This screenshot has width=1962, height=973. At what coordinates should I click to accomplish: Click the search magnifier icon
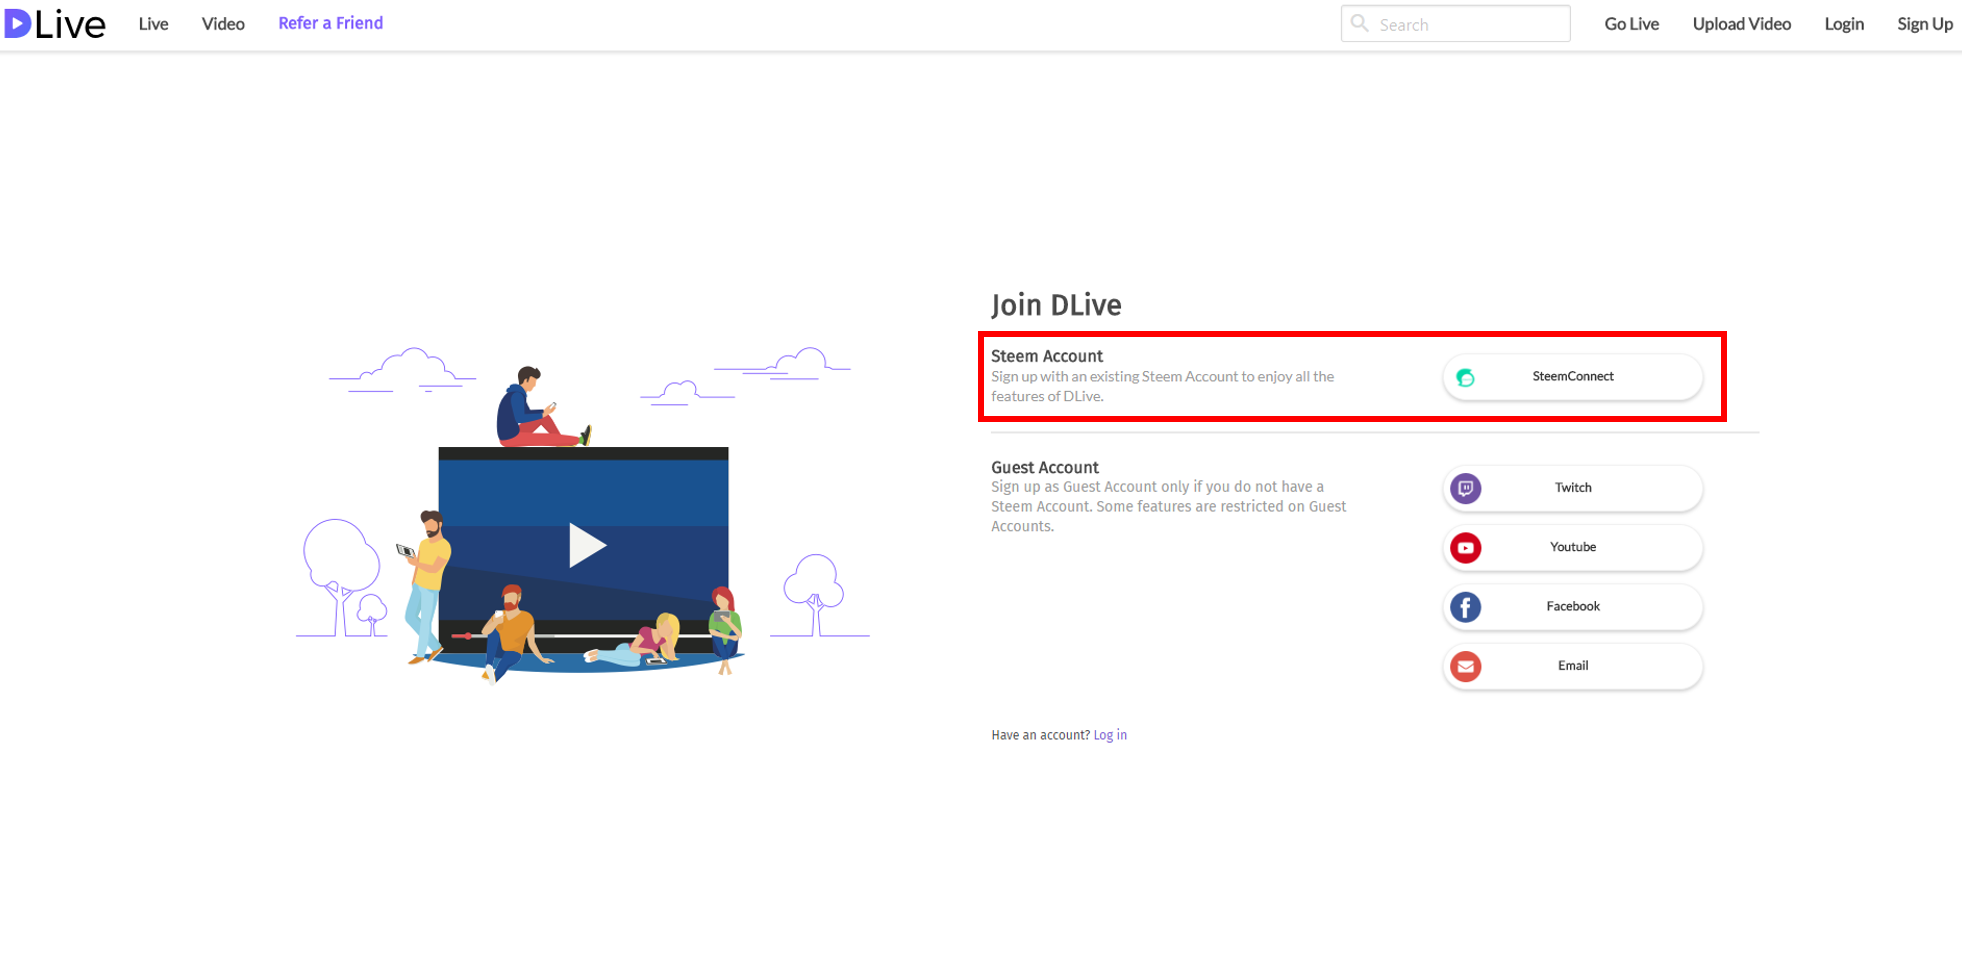click(x=1359, y=23)
